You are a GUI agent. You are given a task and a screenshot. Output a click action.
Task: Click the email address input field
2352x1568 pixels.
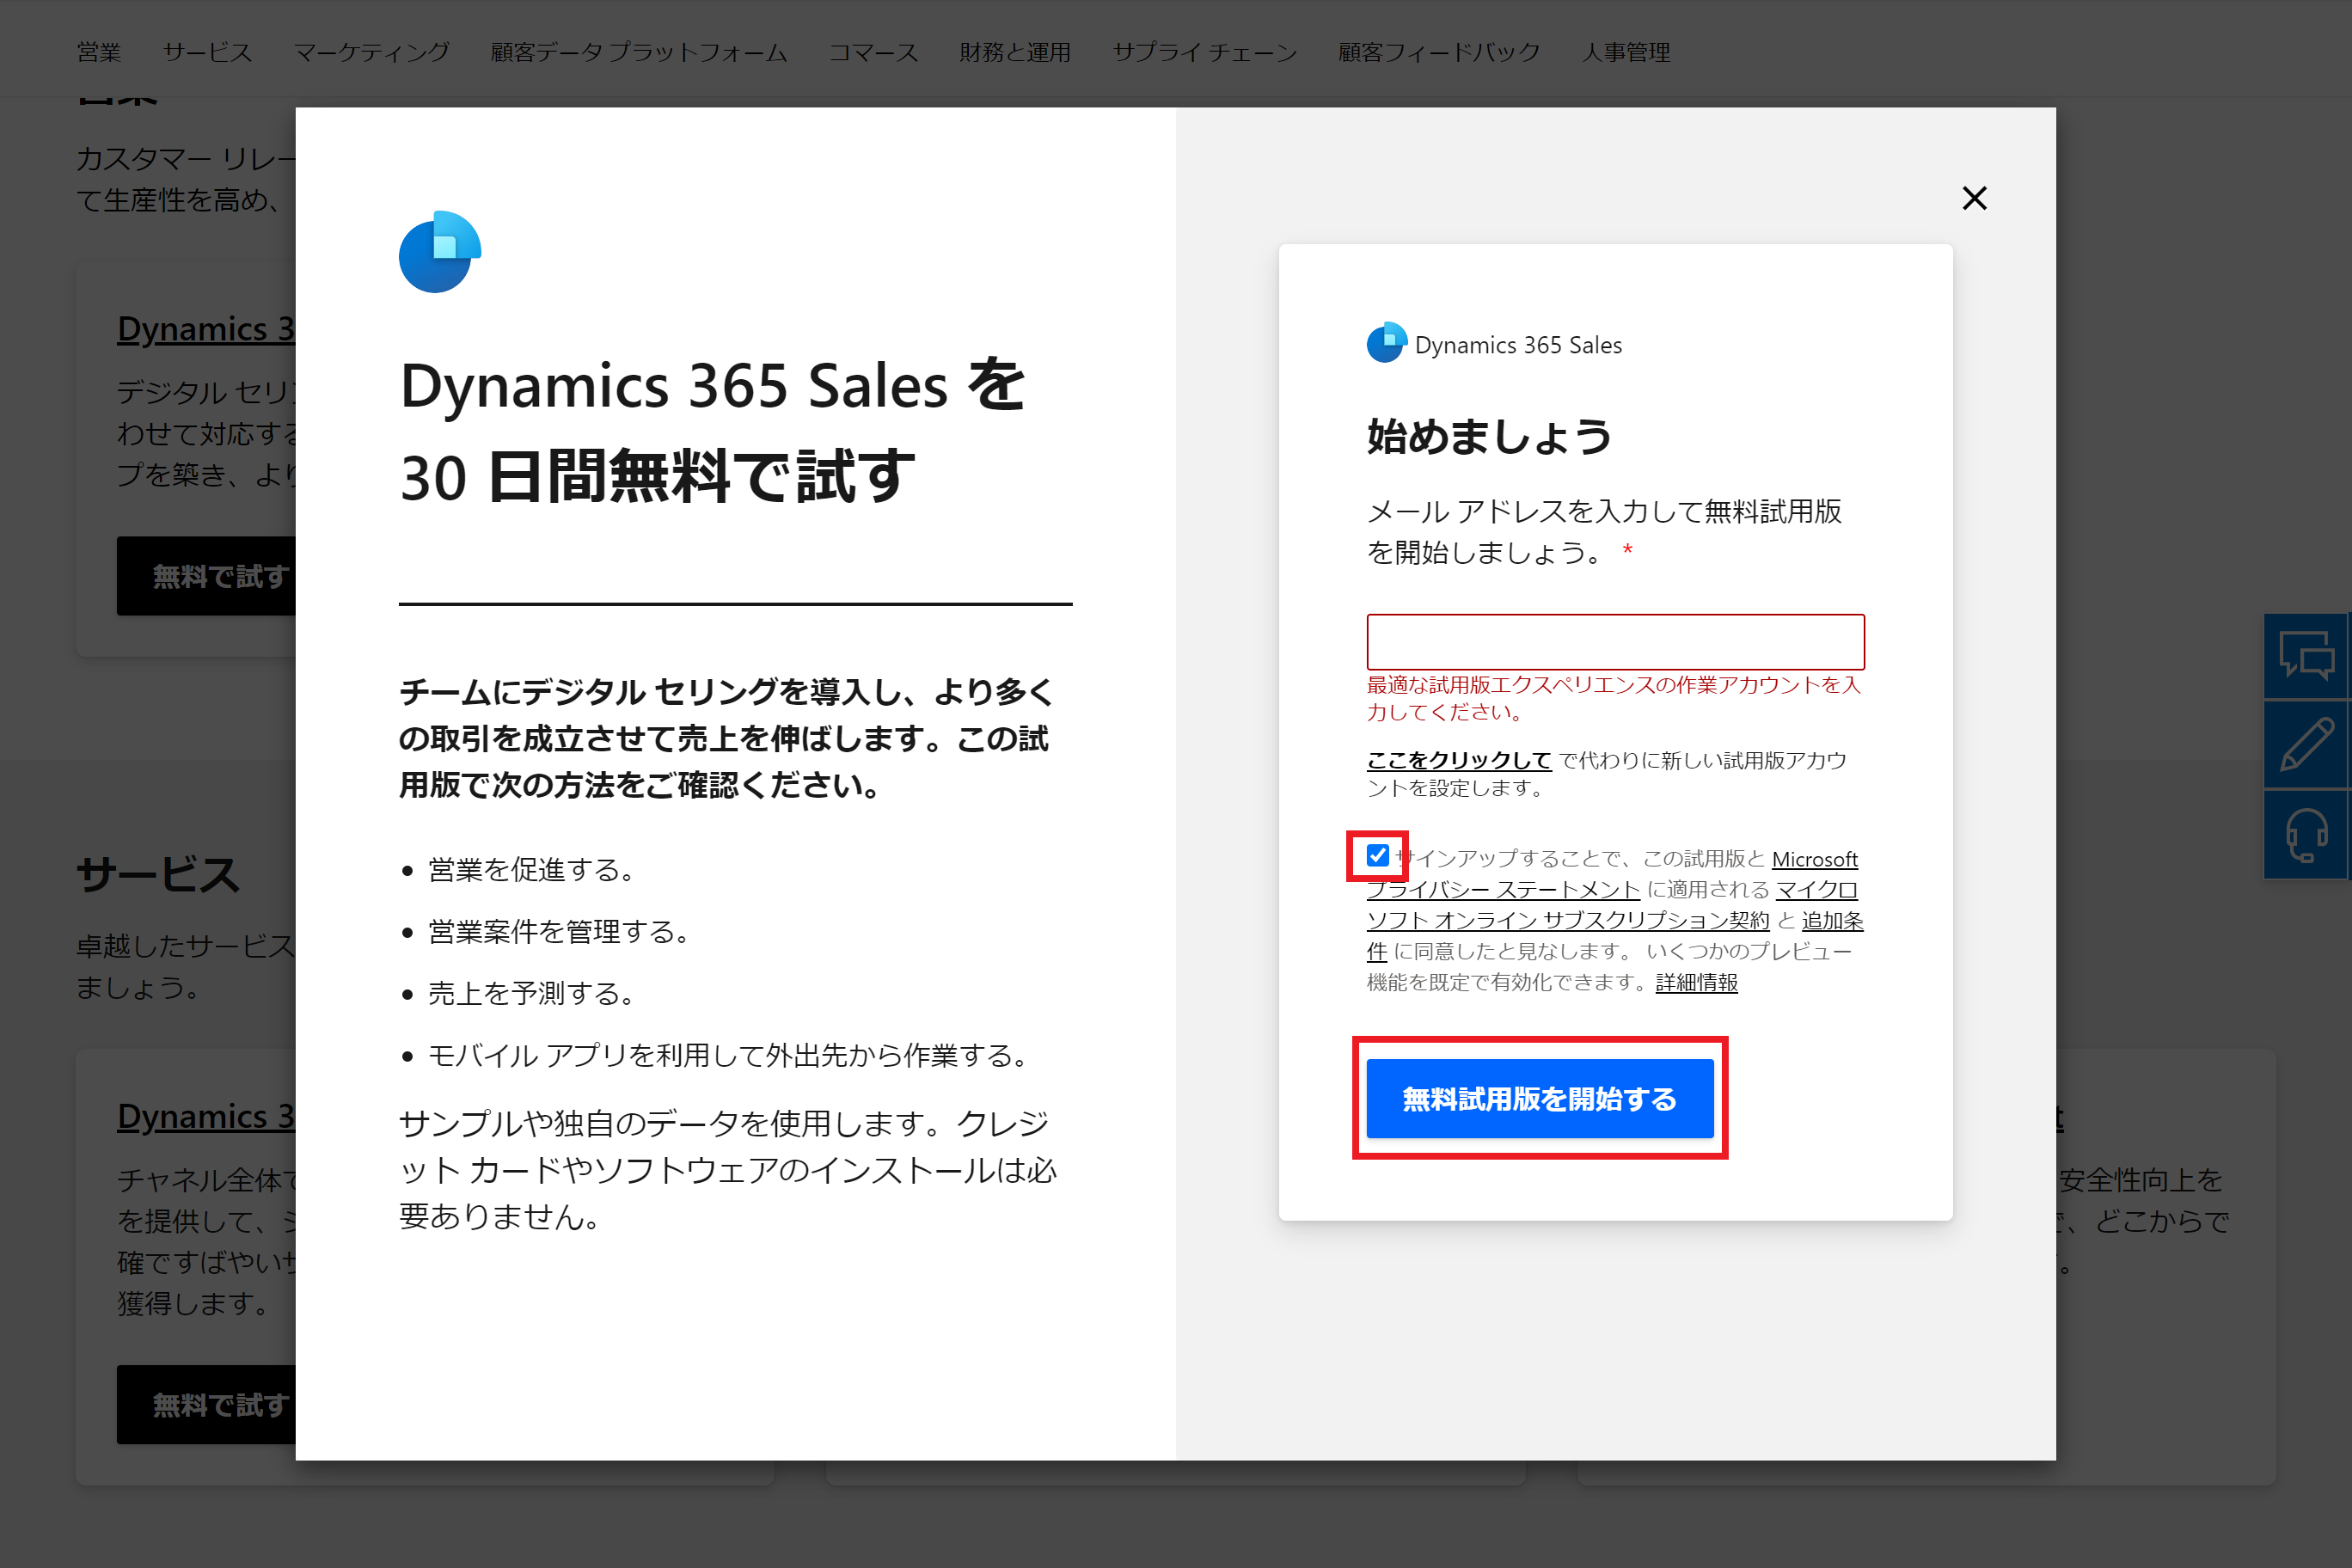[1615, 641]
